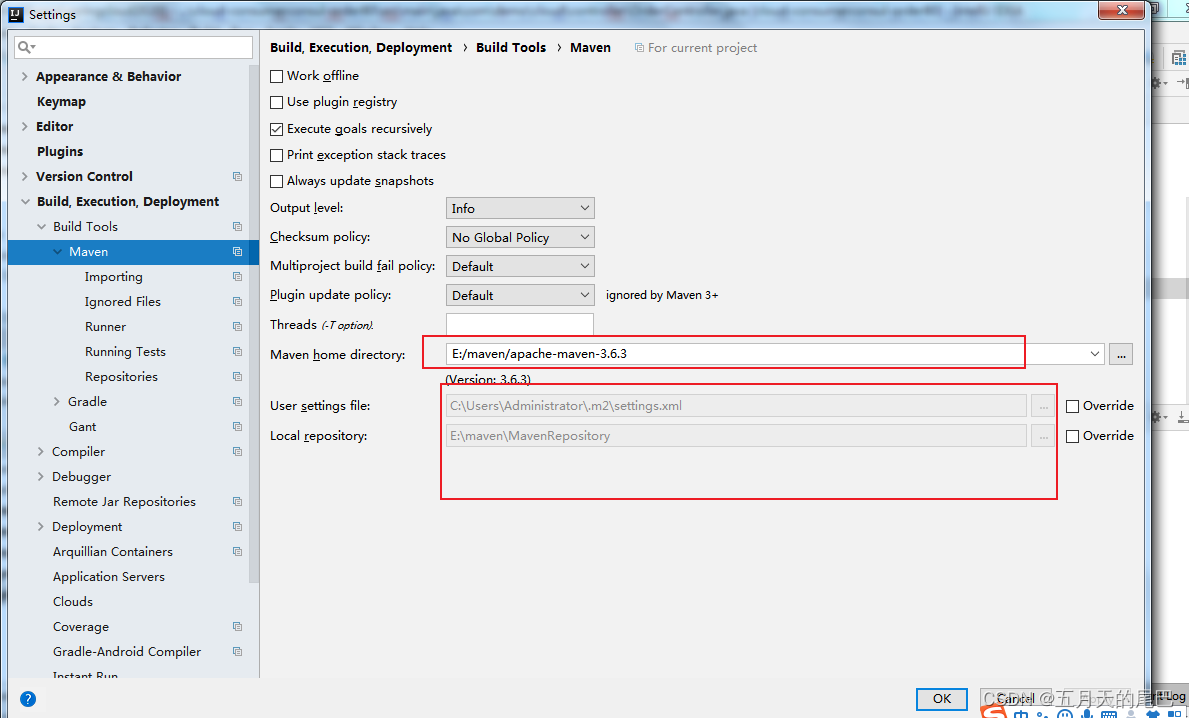The height and width of the screenshot is (718, 1189).
Task: Click the project-level icon next to Ignored Files
Action: pos(237,302)
